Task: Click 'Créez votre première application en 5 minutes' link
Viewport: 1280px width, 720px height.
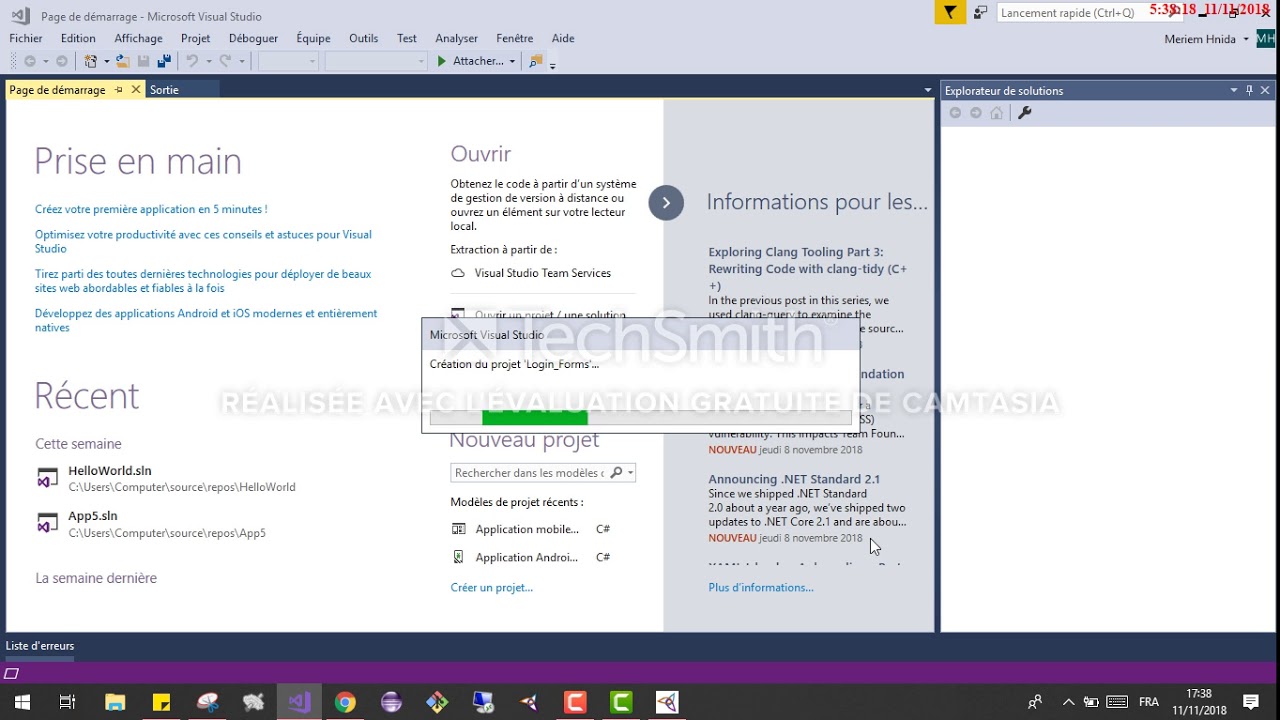Action: point(151,209)
